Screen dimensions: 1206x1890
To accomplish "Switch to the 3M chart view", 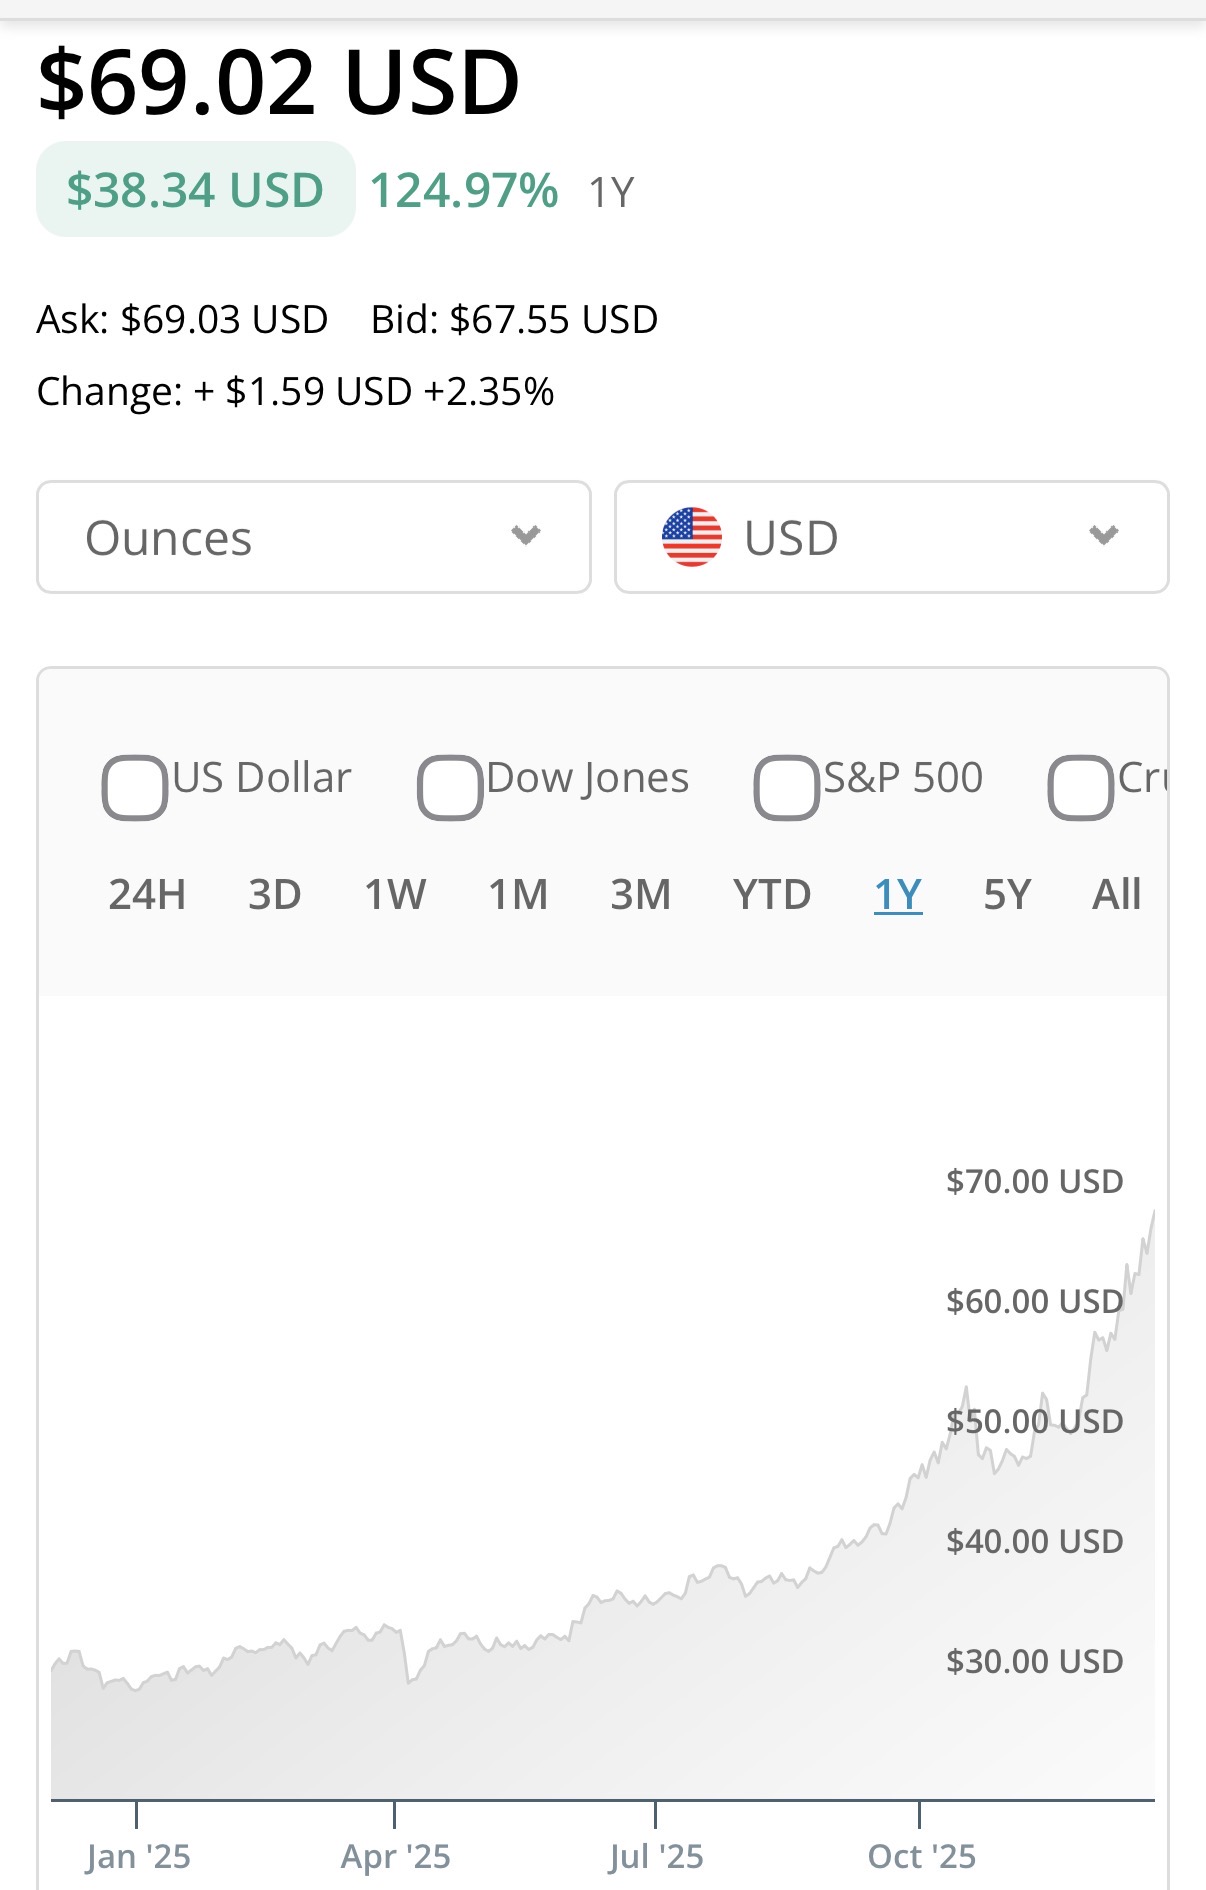I will (x=640, y=894).
